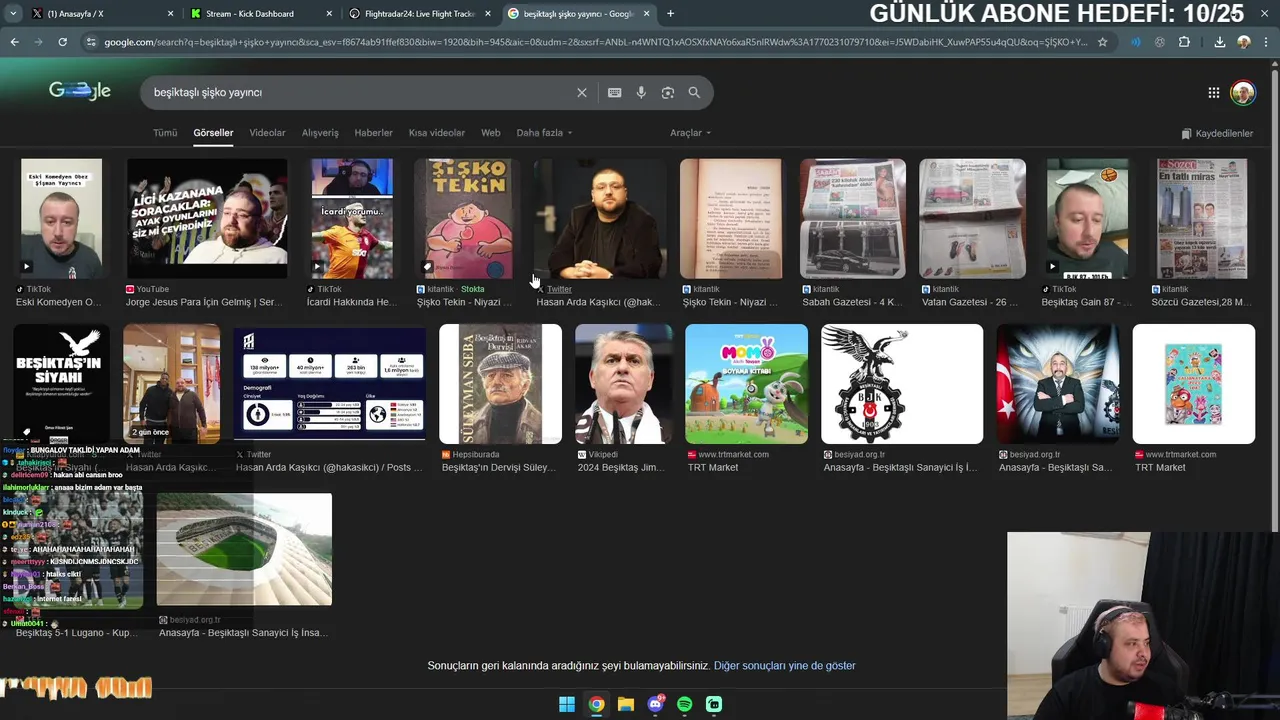
Task: Open File Explorer from the taskbar
Action: click(626, 704)
